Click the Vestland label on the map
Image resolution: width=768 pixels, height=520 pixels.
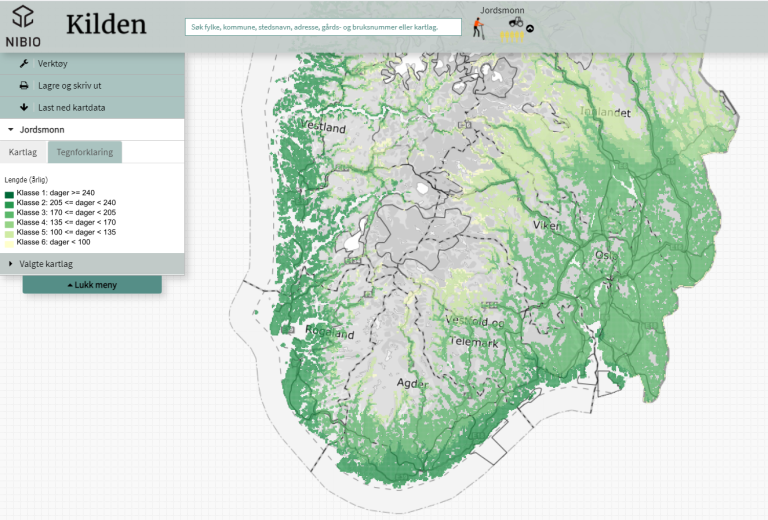point(323,126)
